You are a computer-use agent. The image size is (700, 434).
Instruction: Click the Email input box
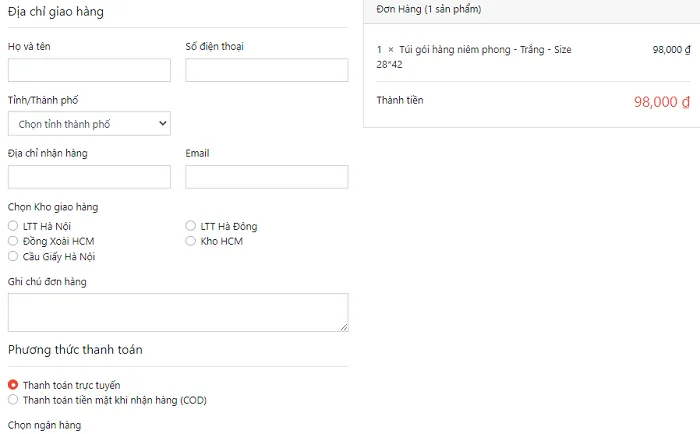267,177
